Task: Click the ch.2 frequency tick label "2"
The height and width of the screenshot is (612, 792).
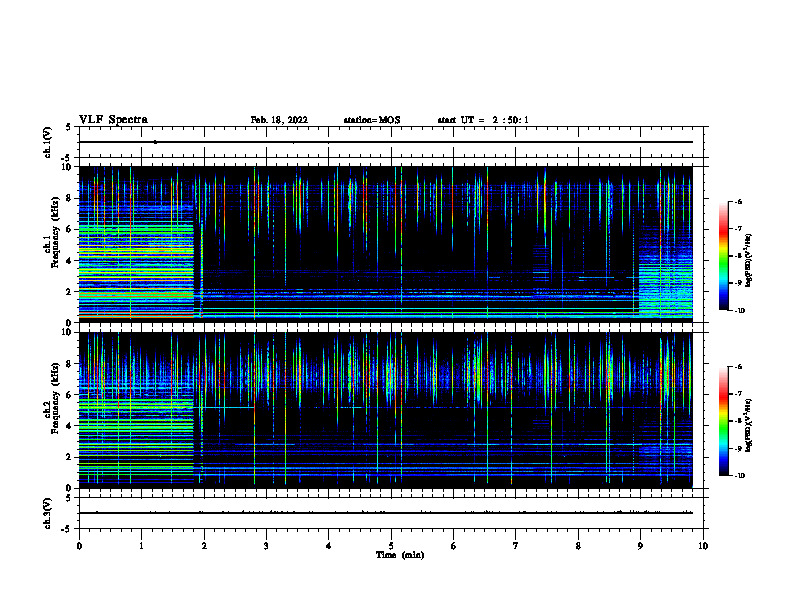Action: [70, 457]
